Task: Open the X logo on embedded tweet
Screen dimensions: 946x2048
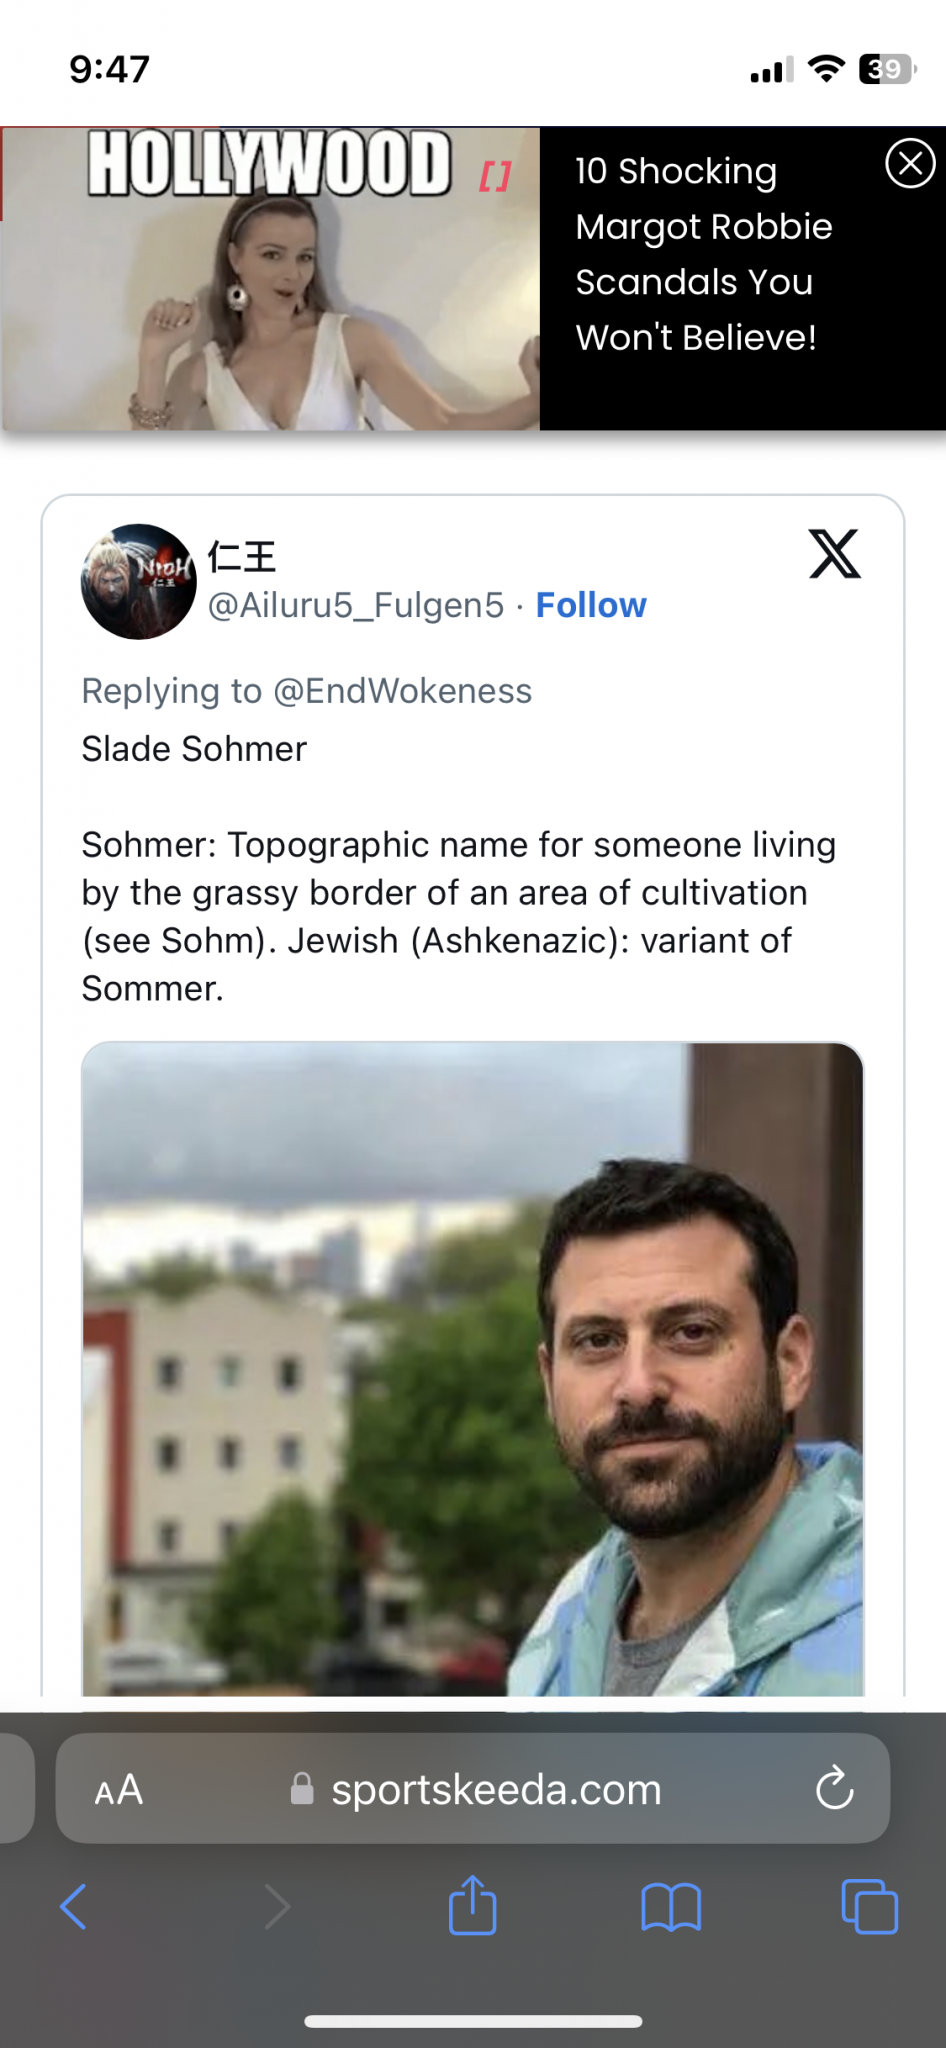Action: [834, 554]
